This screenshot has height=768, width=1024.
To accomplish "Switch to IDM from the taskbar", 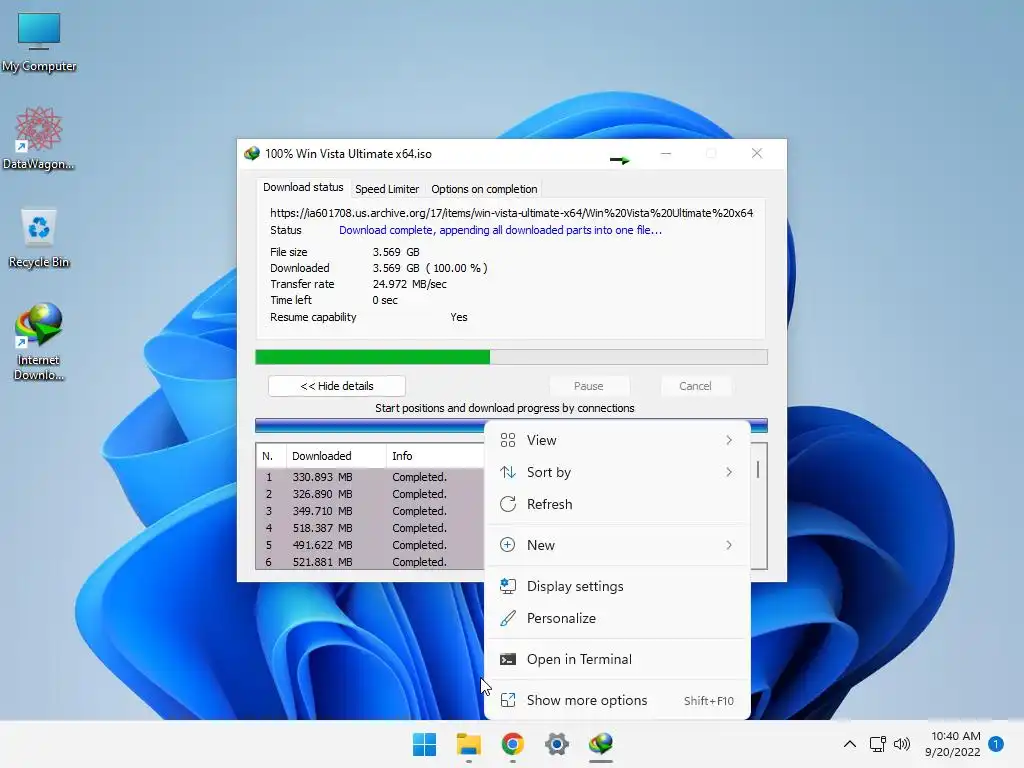I will (x=600, y=744).
